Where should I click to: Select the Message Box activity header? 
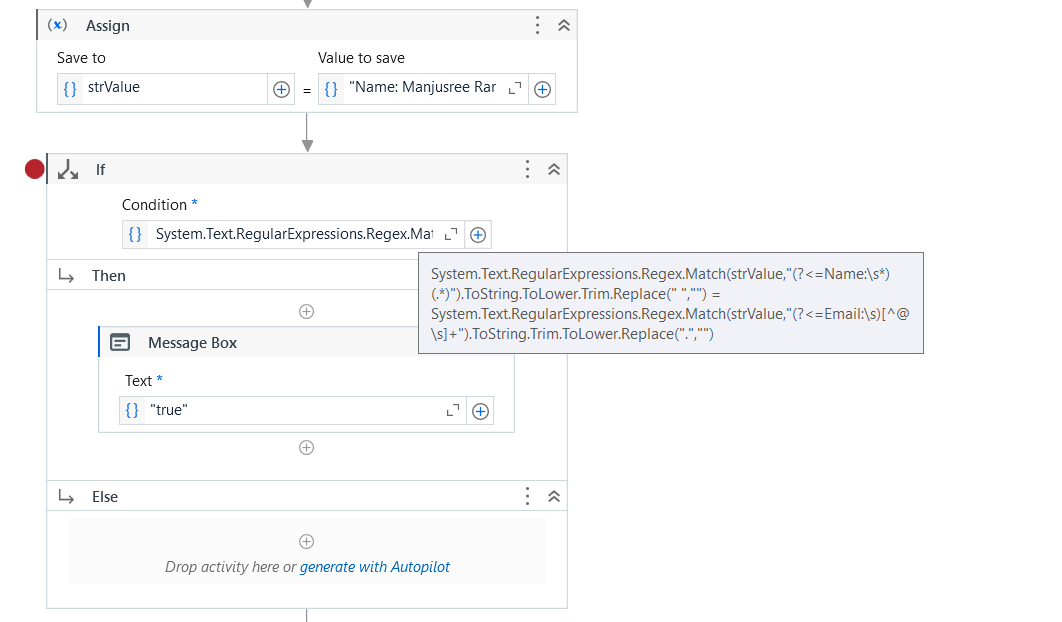tap(259, 343)
